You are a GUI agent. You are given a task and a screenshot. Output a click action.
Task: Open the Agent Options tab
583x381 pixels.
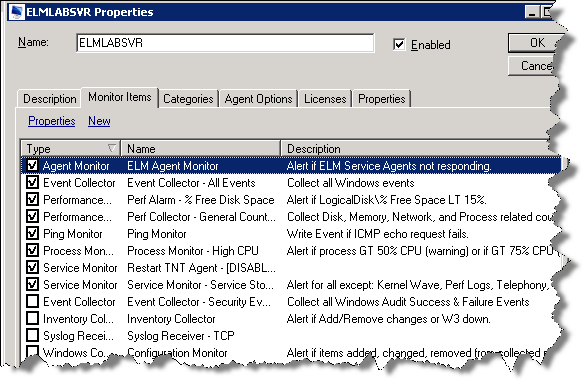tap(258, 99)
